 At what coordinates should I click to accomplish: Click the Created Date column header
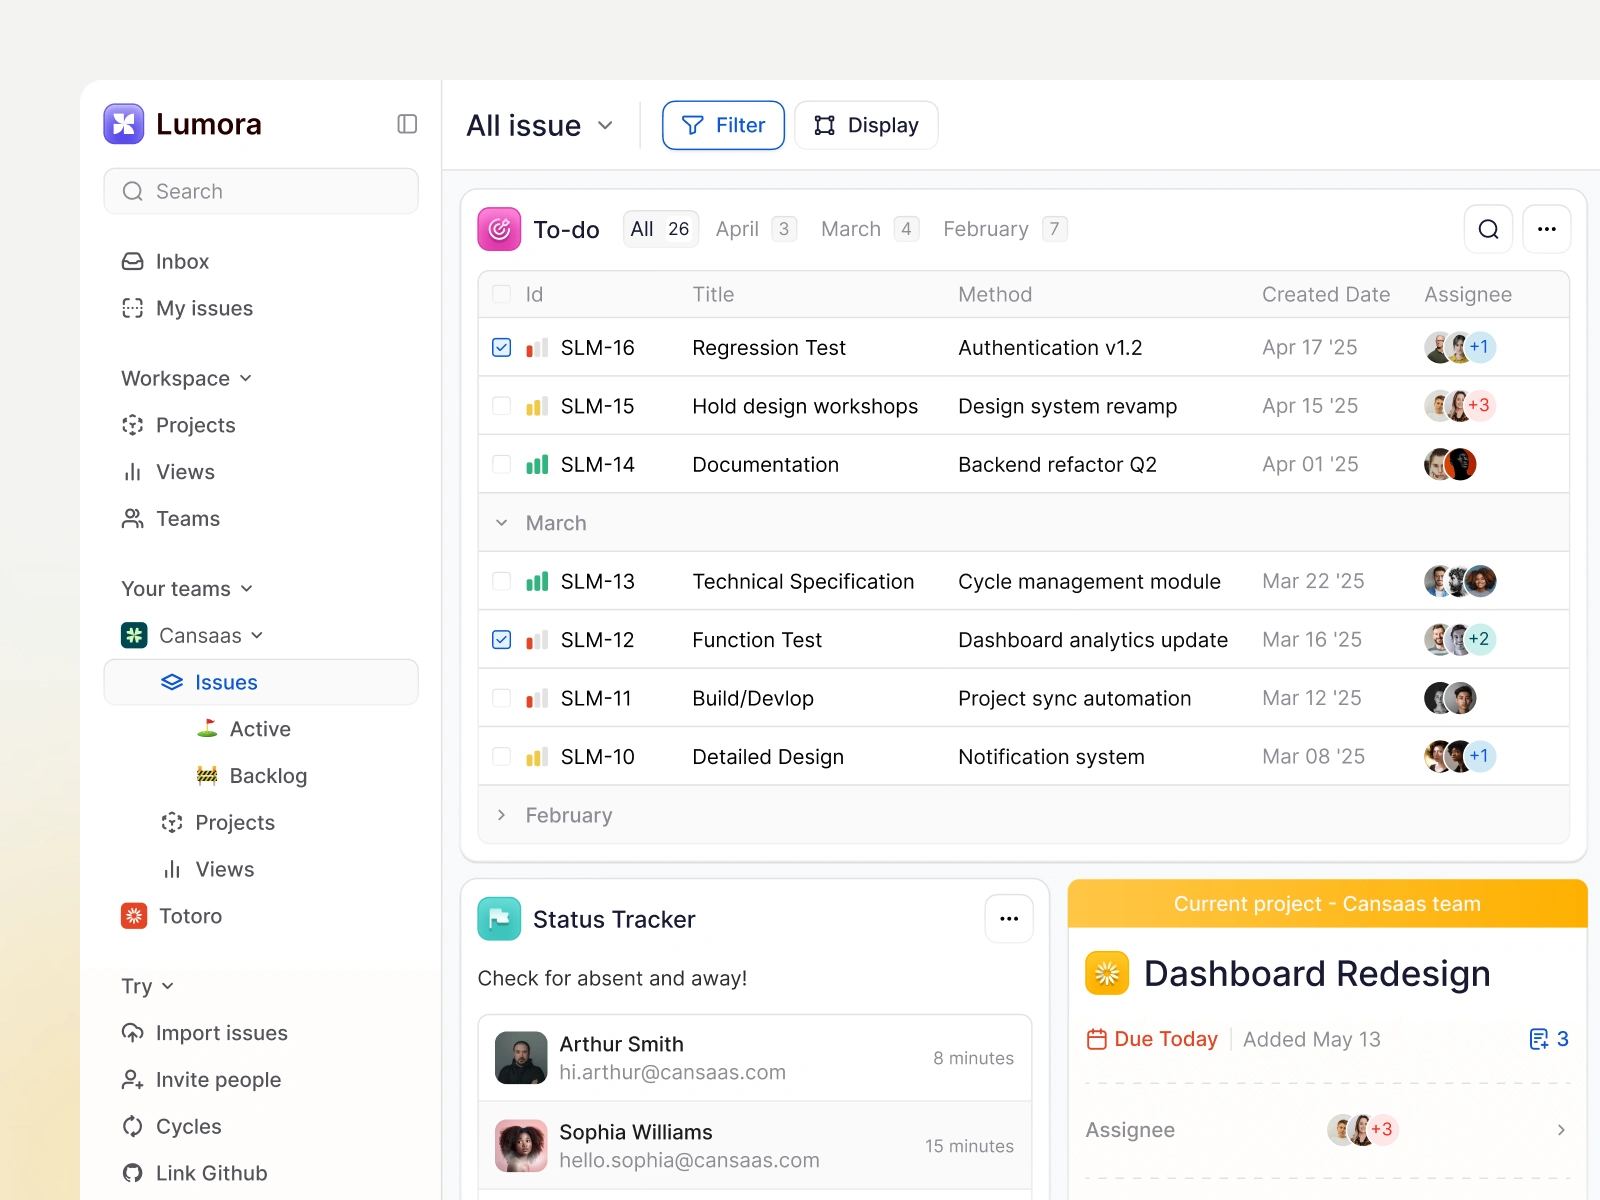click(1326, 294)
